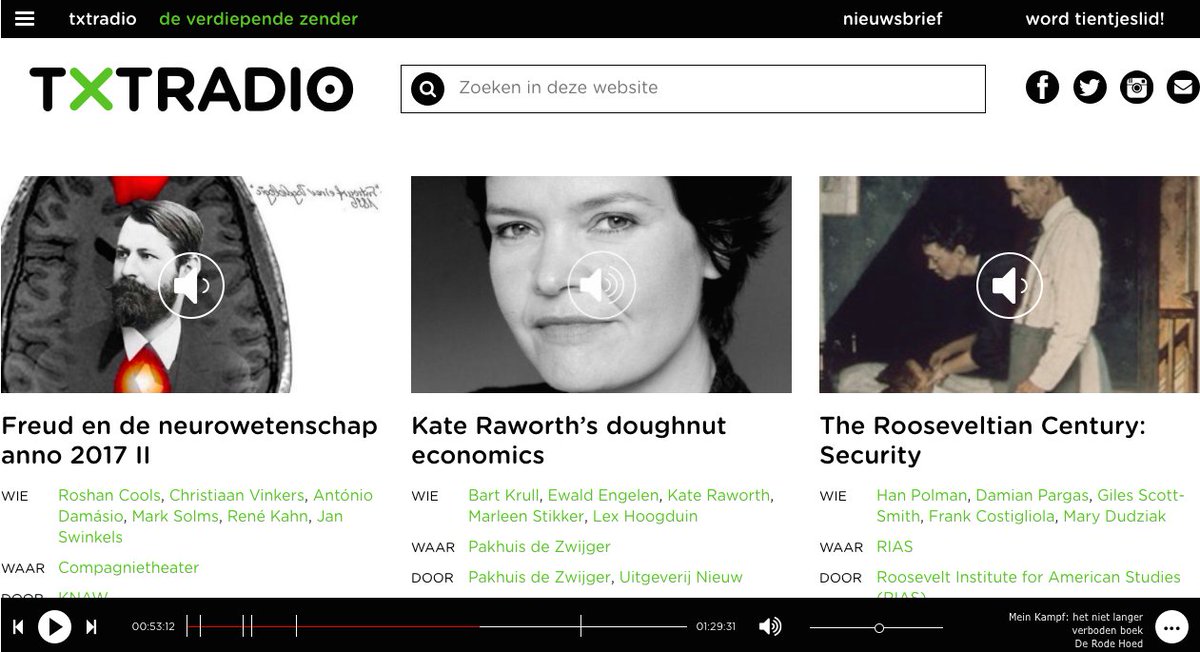This screenshot has height=652, width=1200.
Task: Open speaker Kate Raworth link
Action: tap(718, 495)
